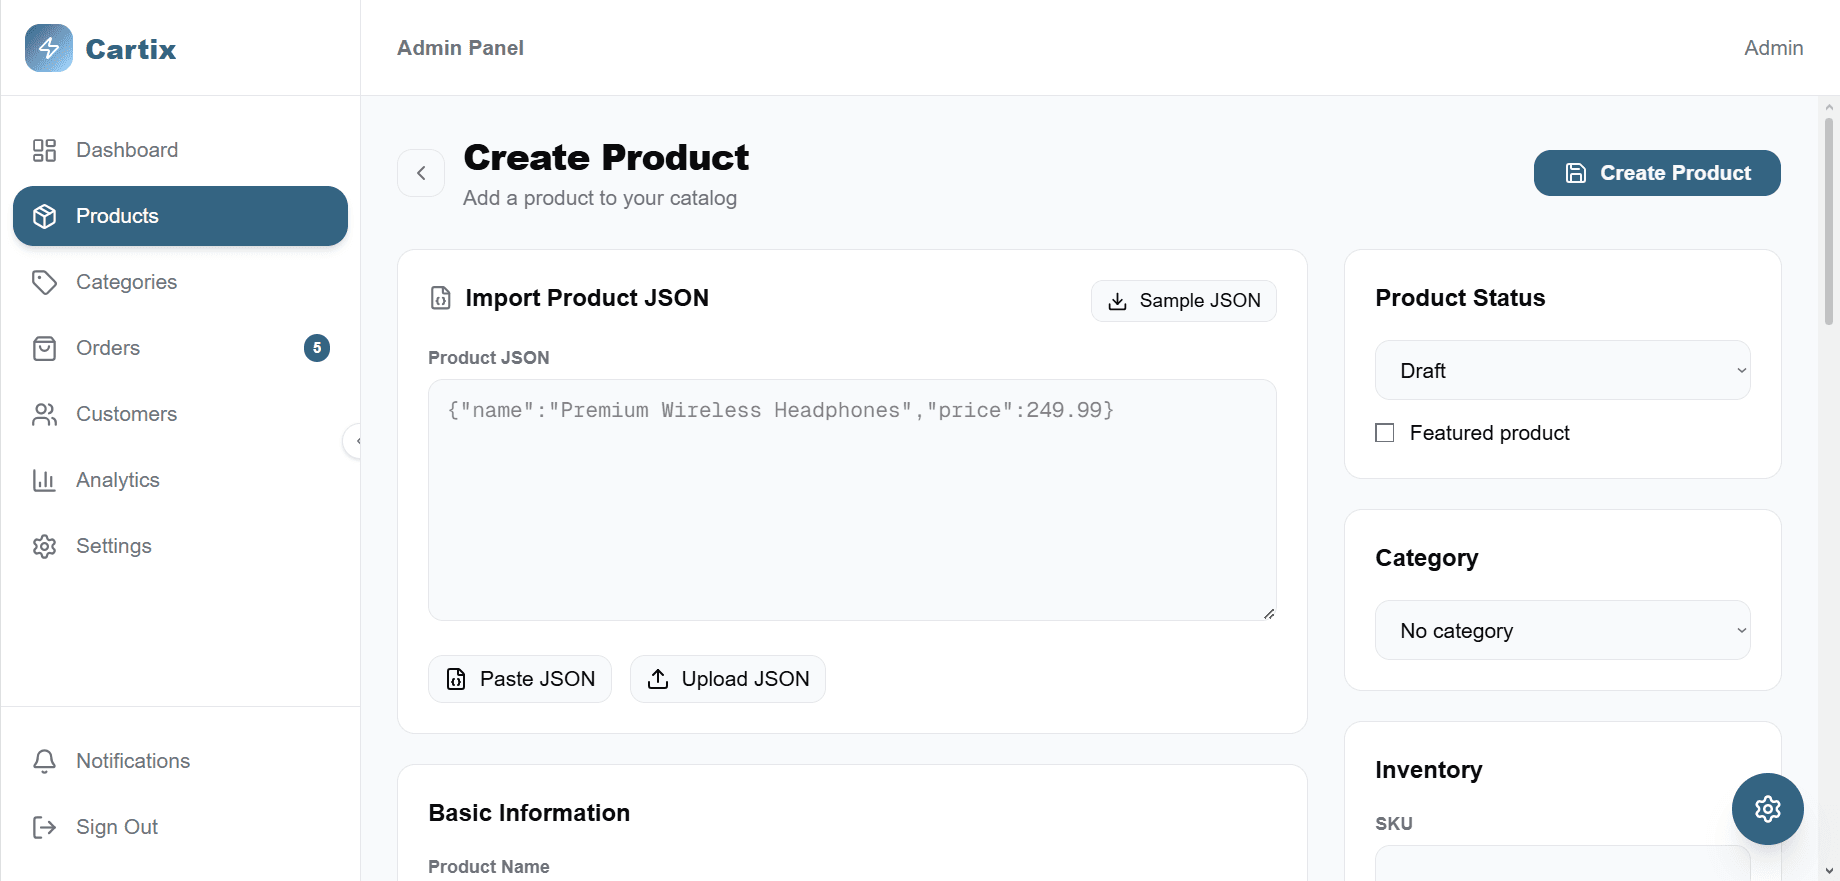Open Analytics from the sidebar
Image resolution: width=1840 pixels, height=881 pixels.
[180, 480]
